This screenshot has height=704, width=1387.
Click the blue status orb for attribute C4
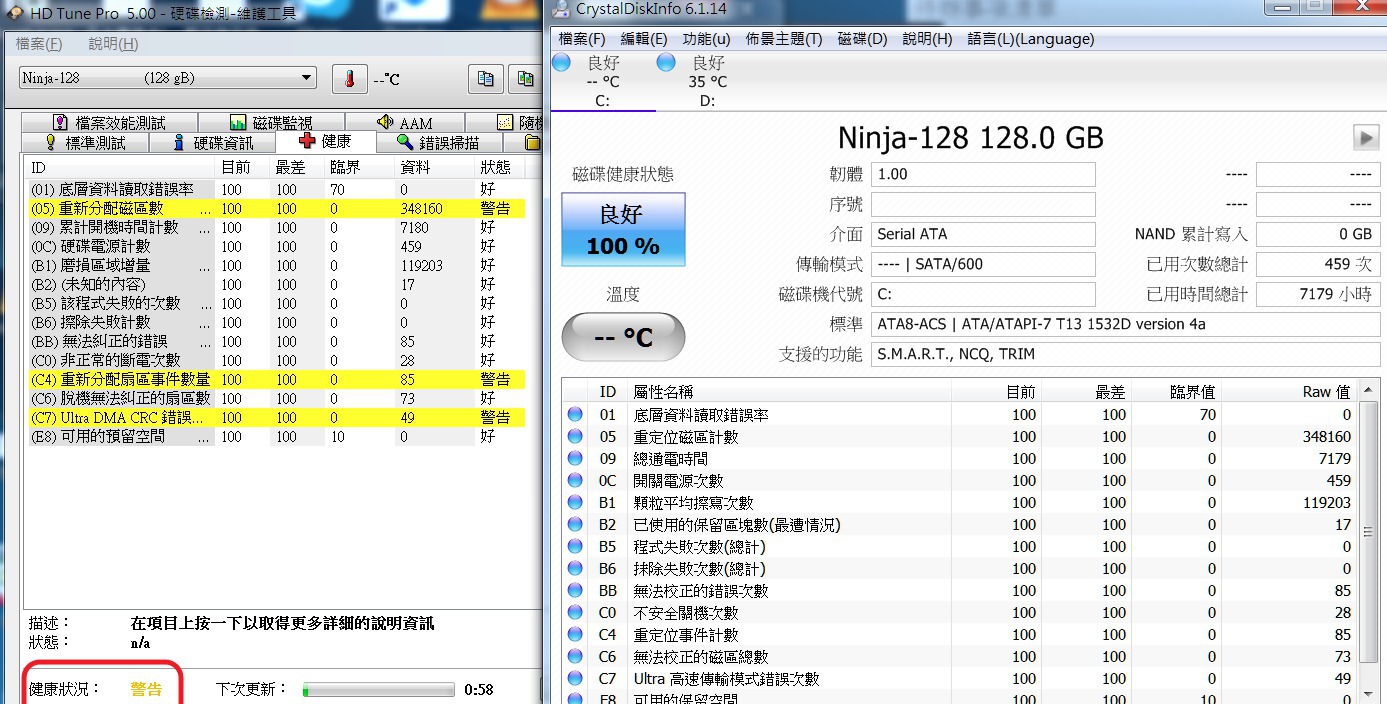[x=575, y=634]
